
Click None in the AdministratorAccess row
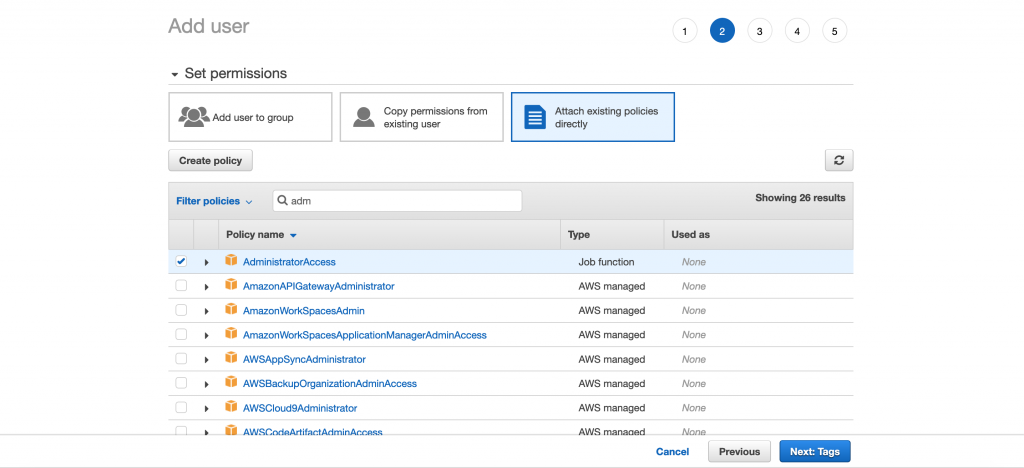[x=694, y=262]
